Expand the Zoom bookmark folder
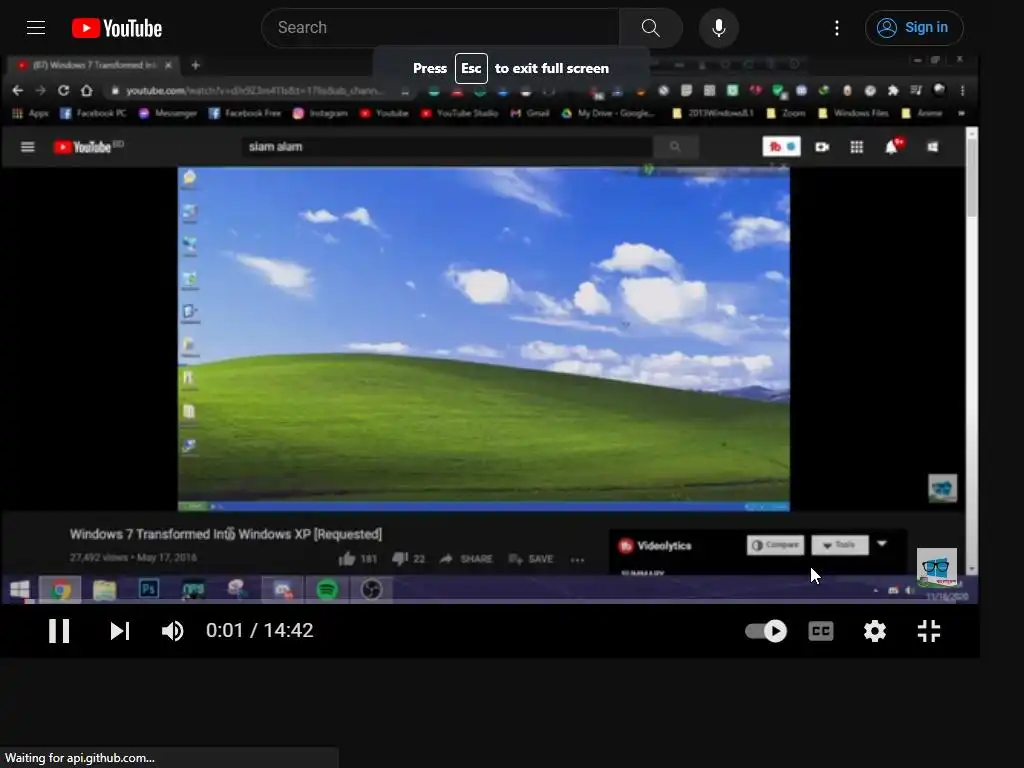Screen dimensions: 1024x768 click(786, 113)
